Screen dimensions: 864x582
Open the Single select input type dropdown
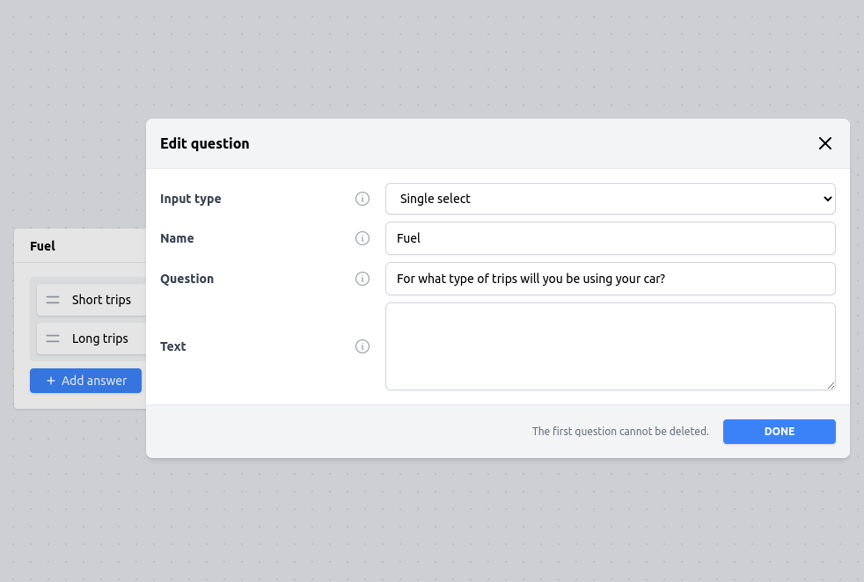(x=610, y=198)
